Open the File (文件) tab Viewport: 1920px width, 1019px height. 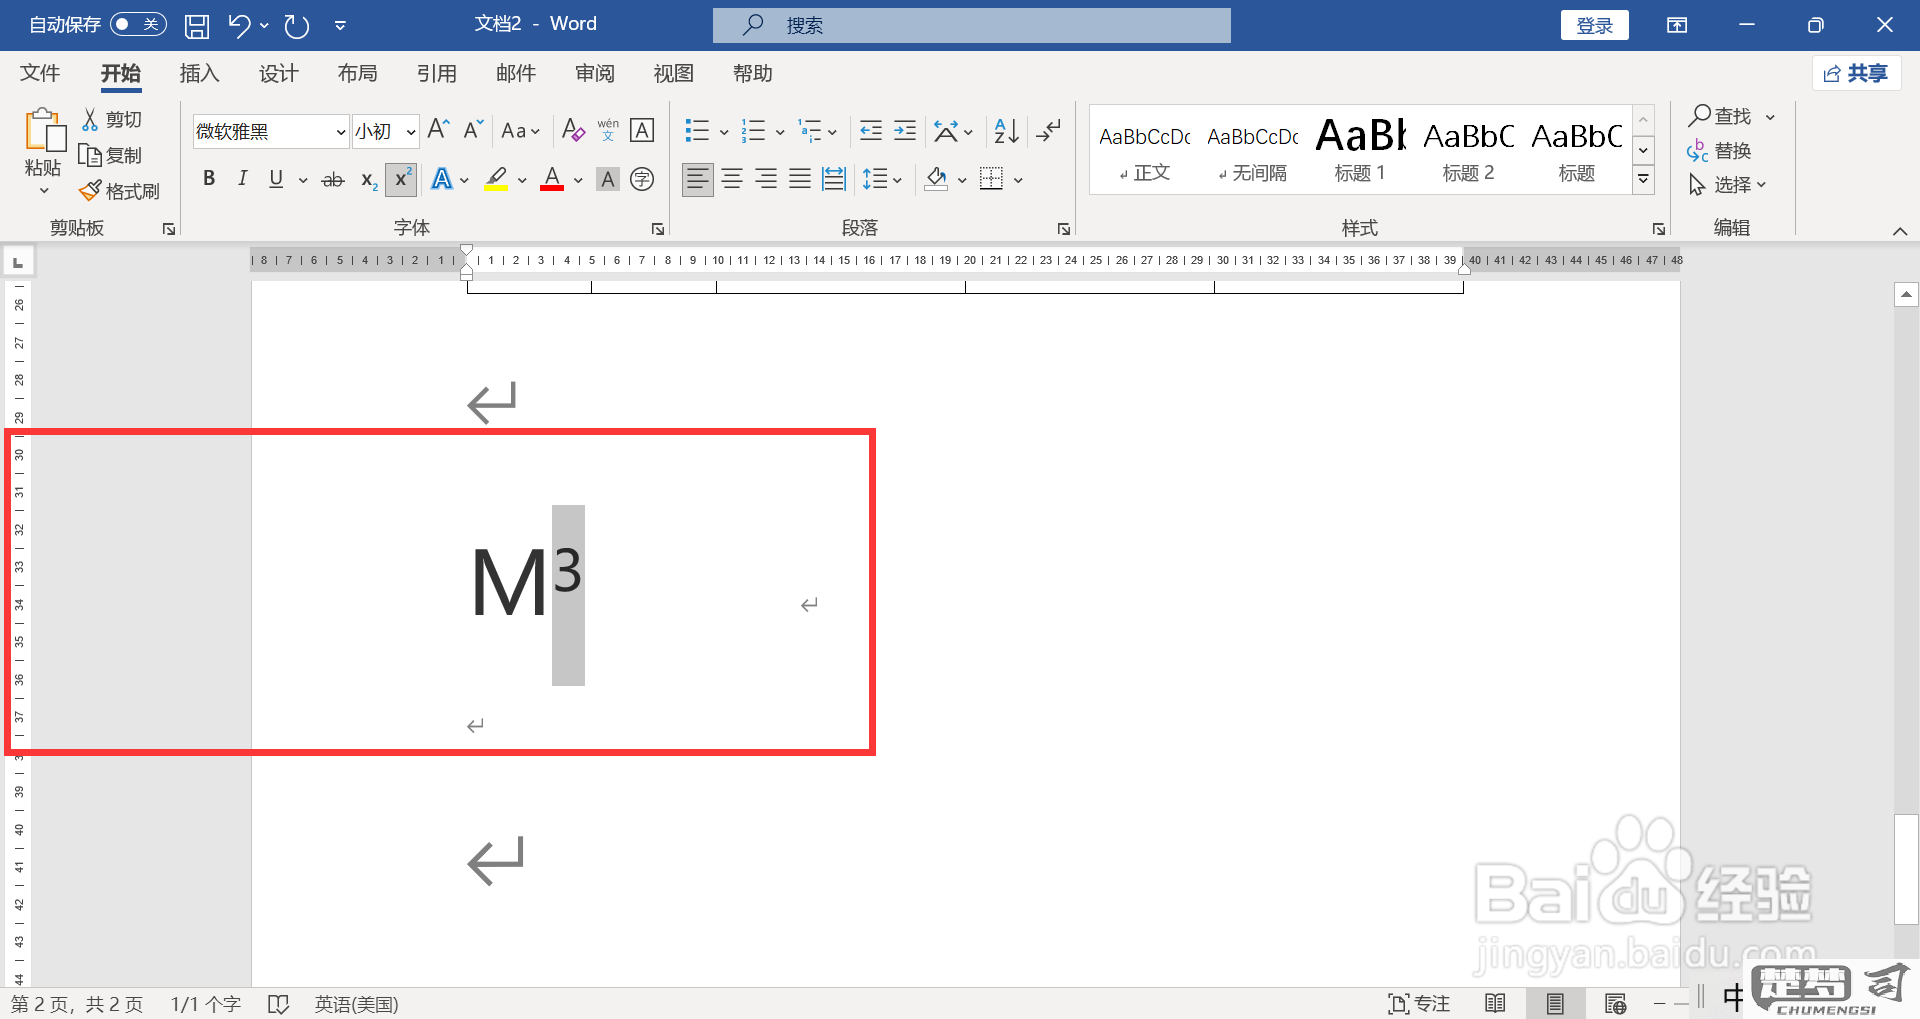click(x=40, y=73)
